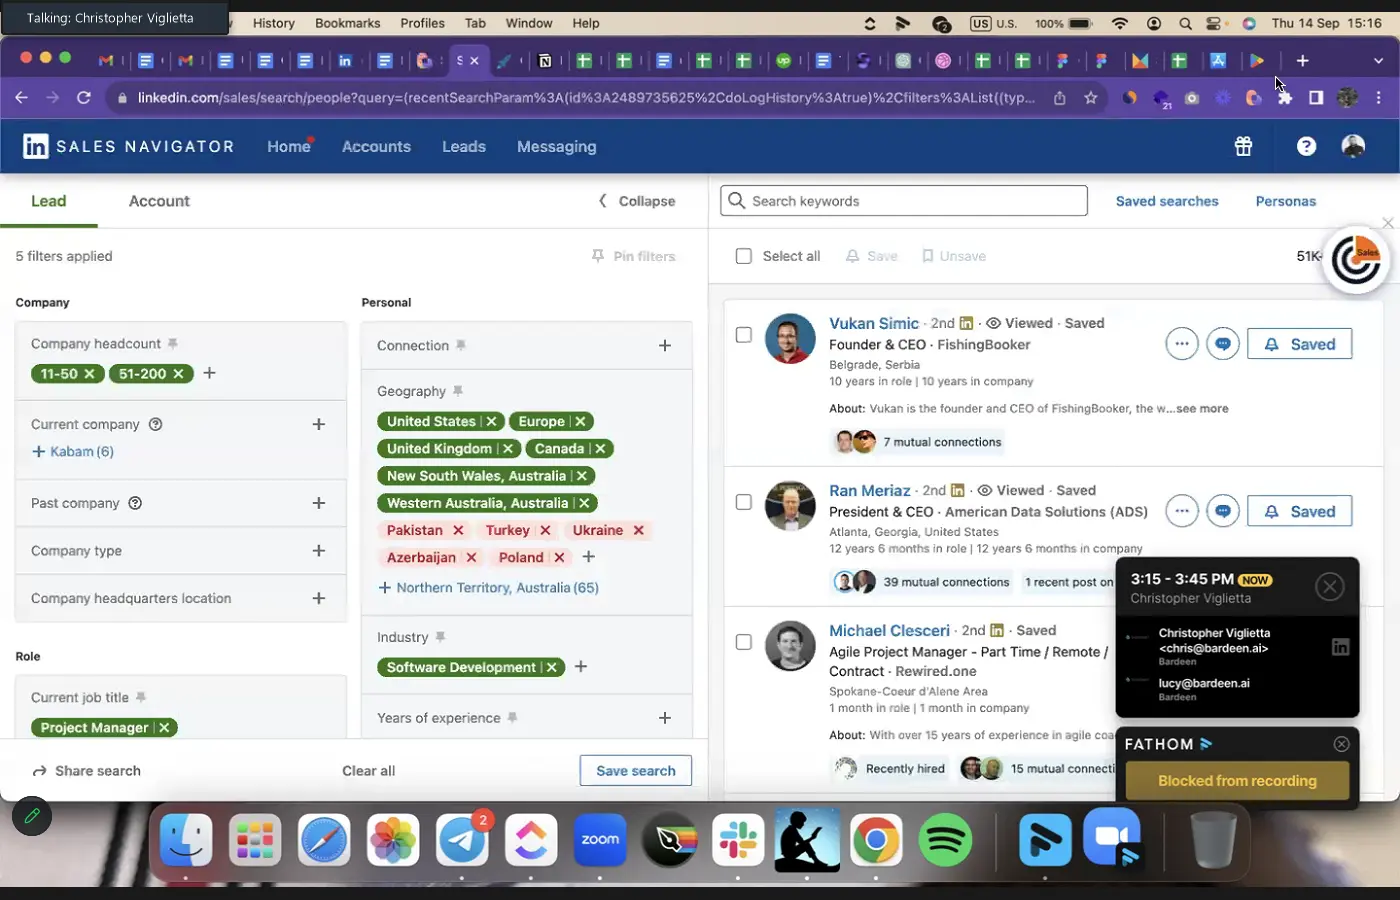Image resolution: width=1400 pixels, height=900 pixels.
Task: Expand the Connection filter
Action: click(664, 346)
